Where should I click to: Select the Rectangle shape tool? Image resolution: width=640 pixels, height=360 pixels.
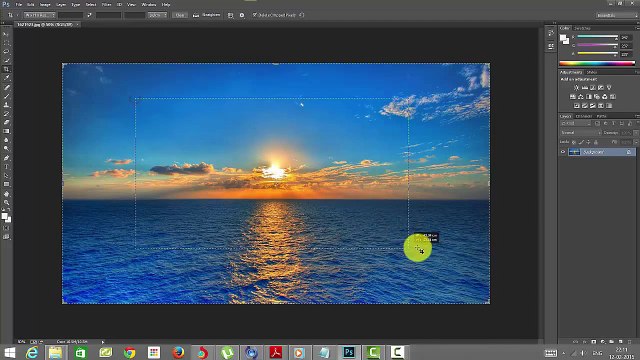6,184
